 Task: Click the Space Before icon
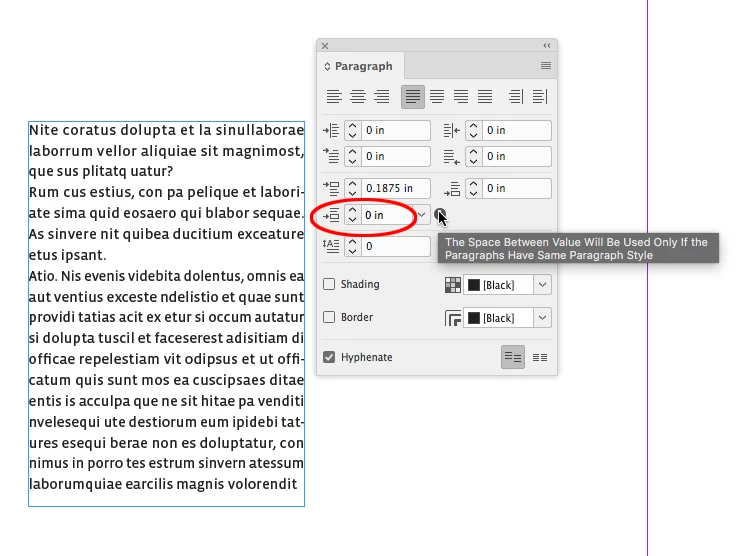click(331, 188)
